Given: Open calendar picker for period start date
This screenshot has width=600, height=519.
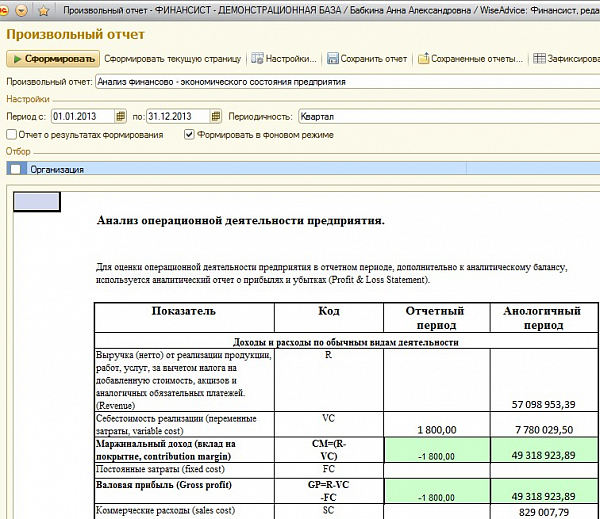Looking at the screenshot, I should pos(121,117).
